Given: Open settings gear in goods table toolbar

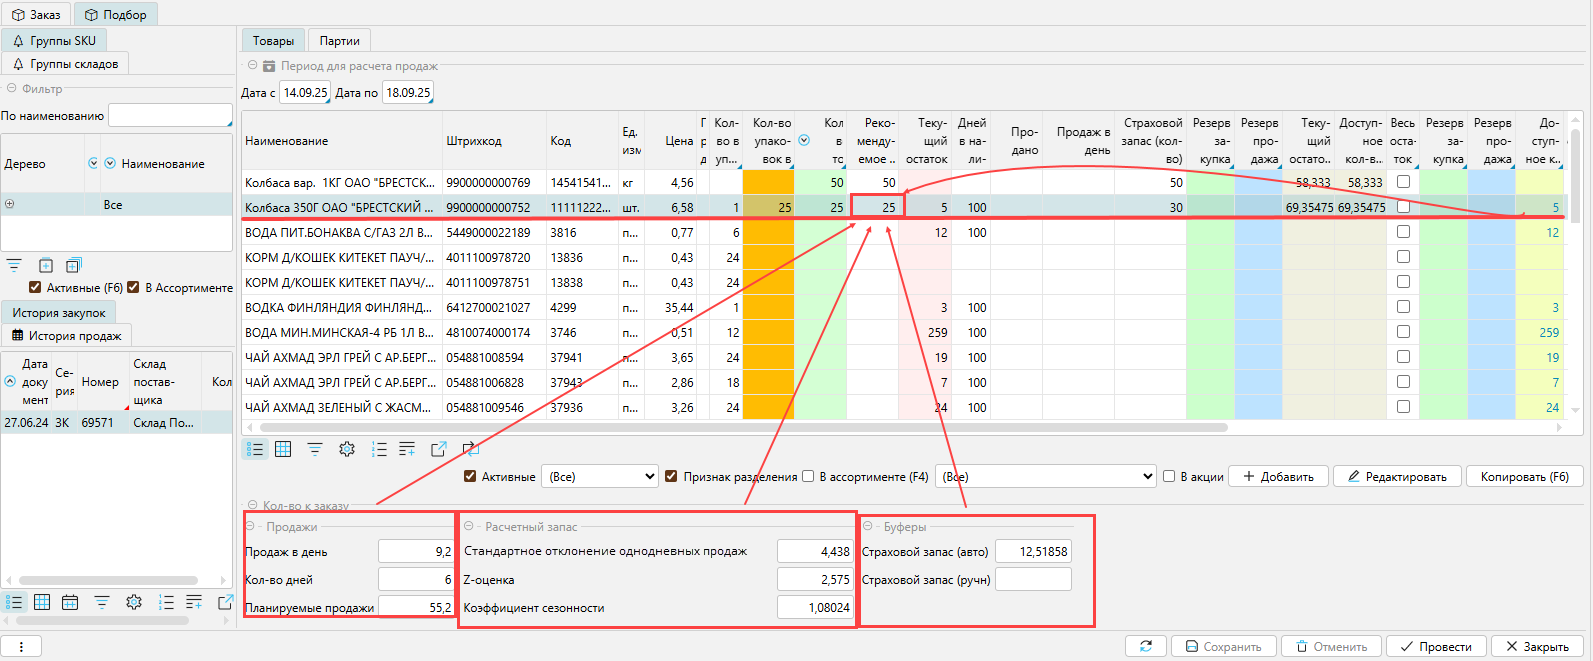Looking at the screenshot, I should (x=347, y=450).
